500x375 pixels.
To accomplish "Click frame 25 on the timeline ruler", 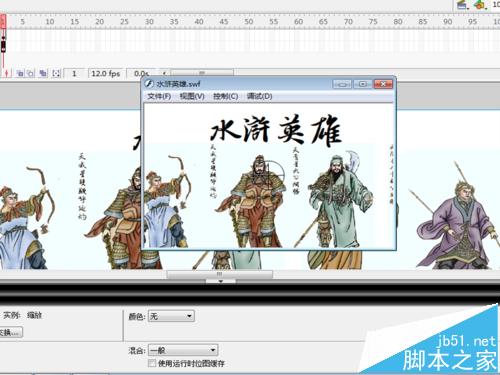I will 124,22.
